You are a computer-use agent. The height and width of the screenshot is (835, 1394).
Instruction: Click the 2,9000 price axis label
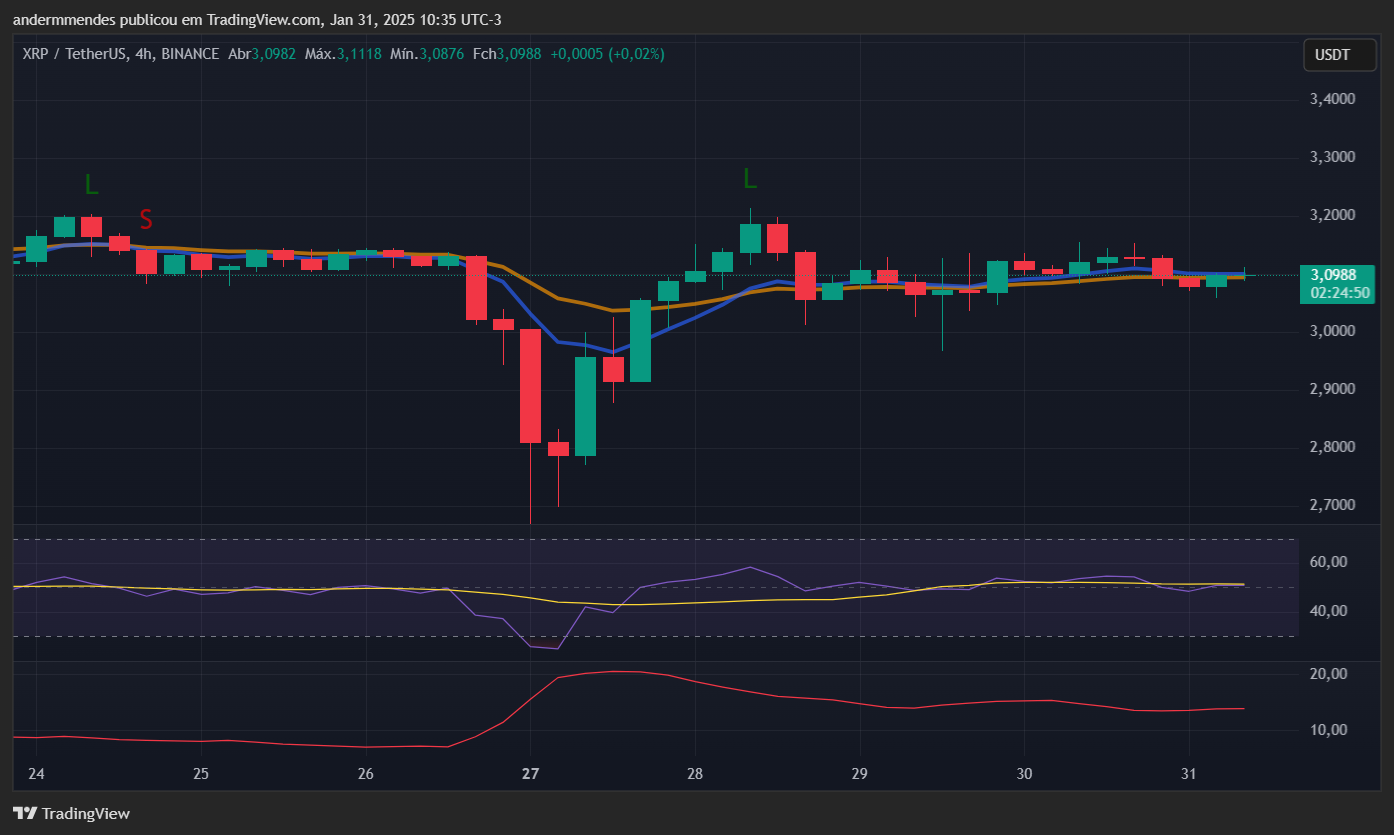[x=1332, y=389]
